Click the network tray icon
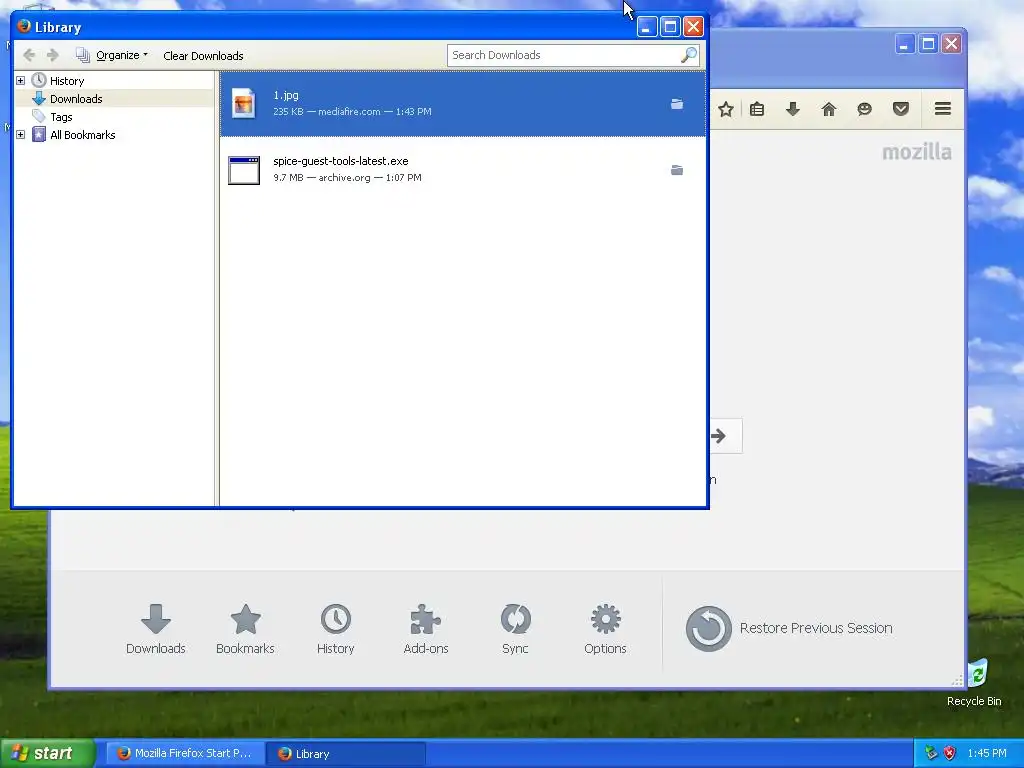This screenshot has height=768, width=1024. tap(931, 753)
